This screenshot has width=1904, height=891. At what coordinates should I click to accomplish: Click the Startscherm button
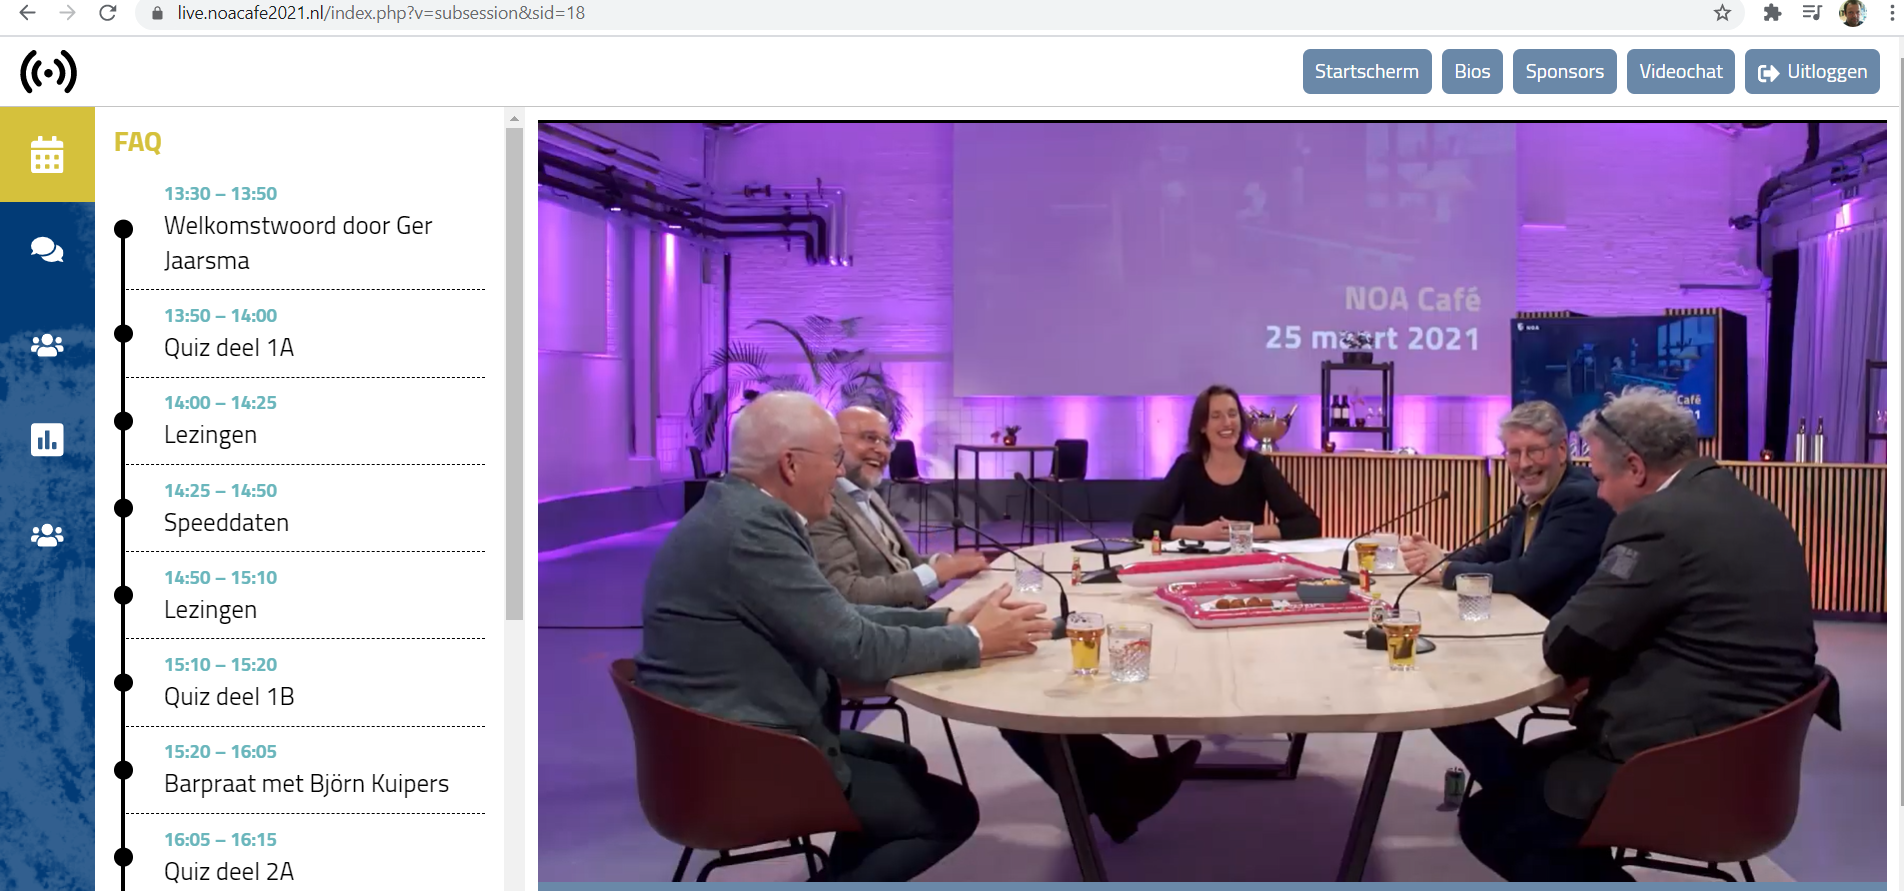(x=1367, y=72)
